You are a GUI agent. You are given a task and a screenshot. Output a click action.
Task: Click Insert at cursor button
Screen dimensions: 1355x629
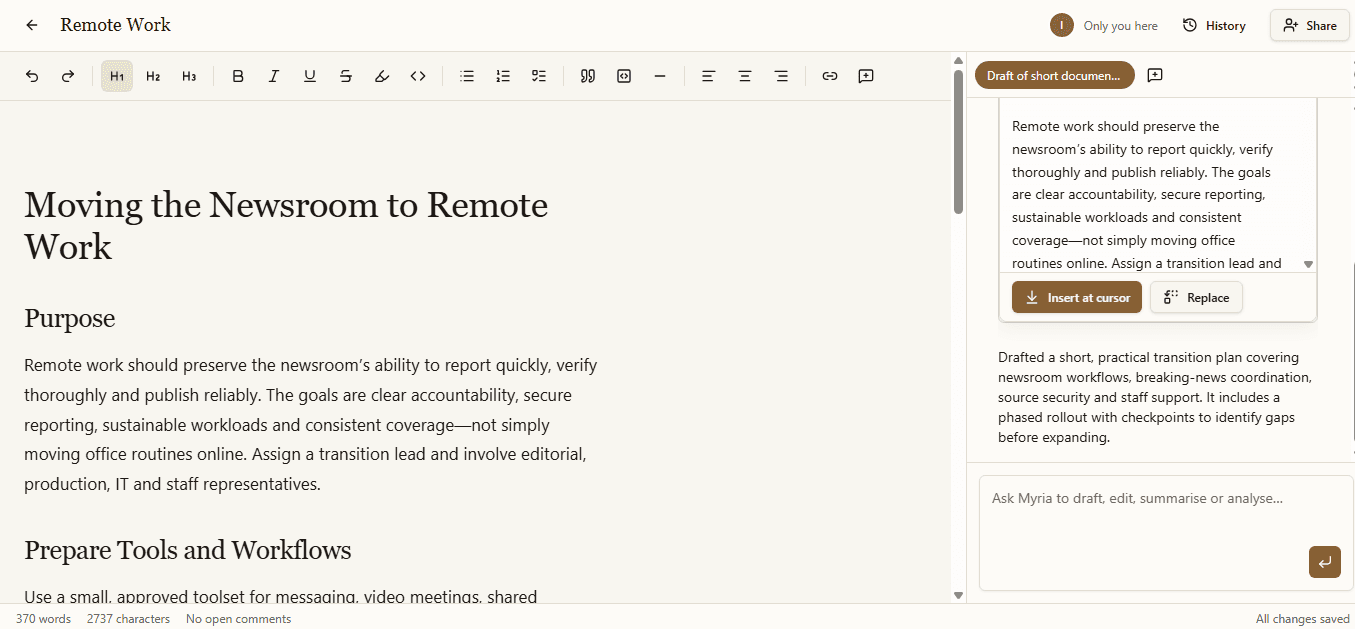pos(1077,297)
